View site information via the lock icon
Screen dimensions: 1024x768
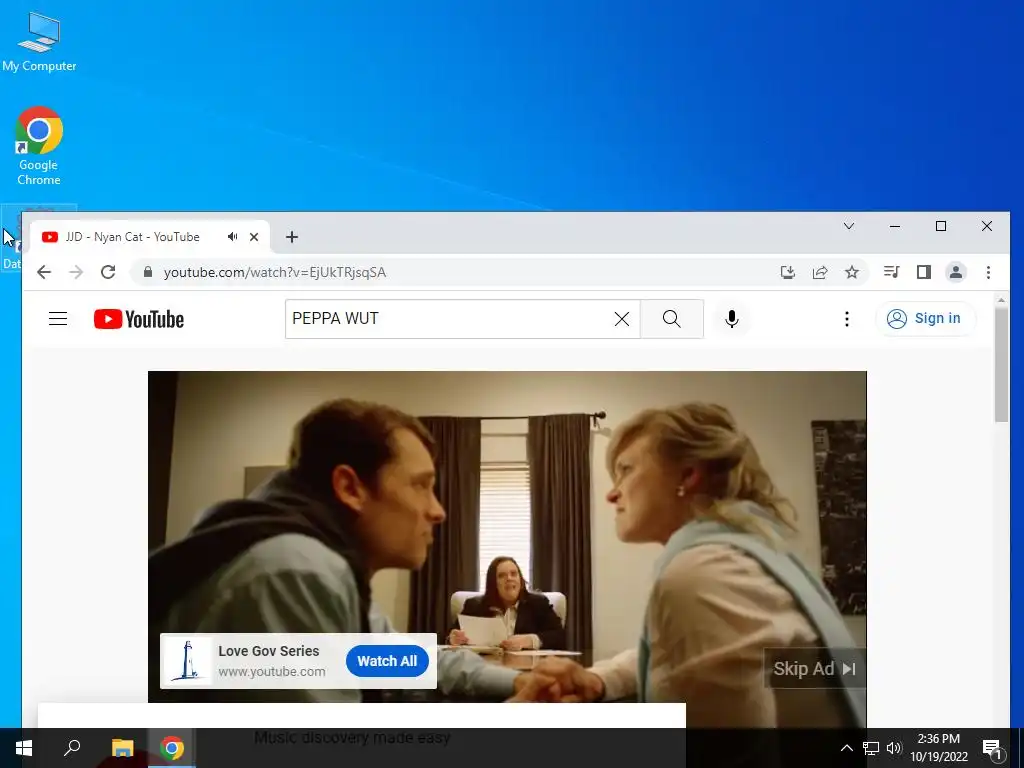pos(148,272)
